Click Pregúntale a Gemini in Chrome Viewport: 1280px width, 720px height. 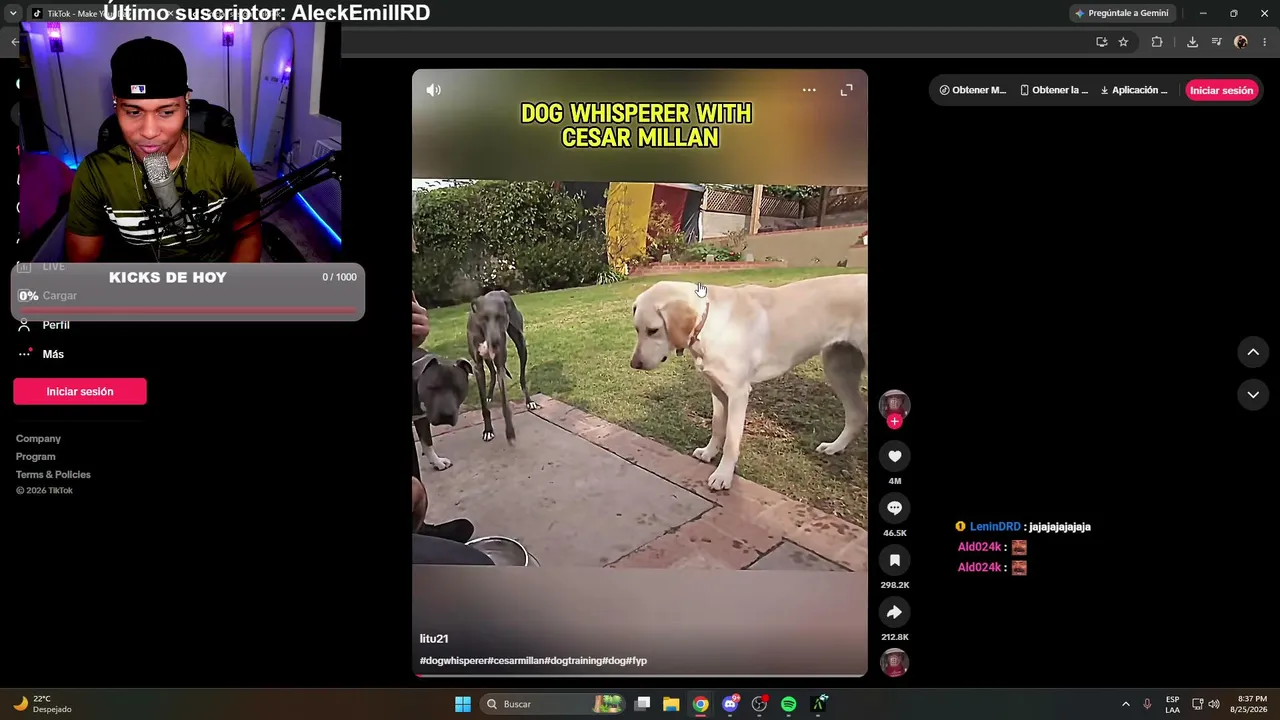click(x=1121, y=13)
